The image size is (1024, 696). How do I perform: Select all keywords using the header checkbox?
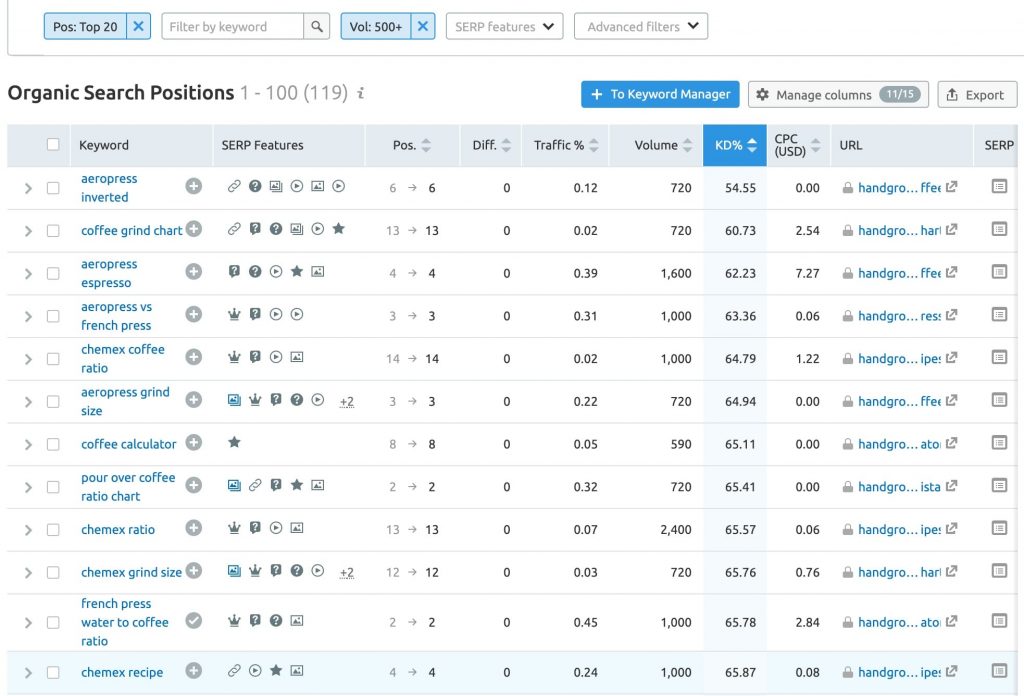pyautogui.click(x=55, y=145)
